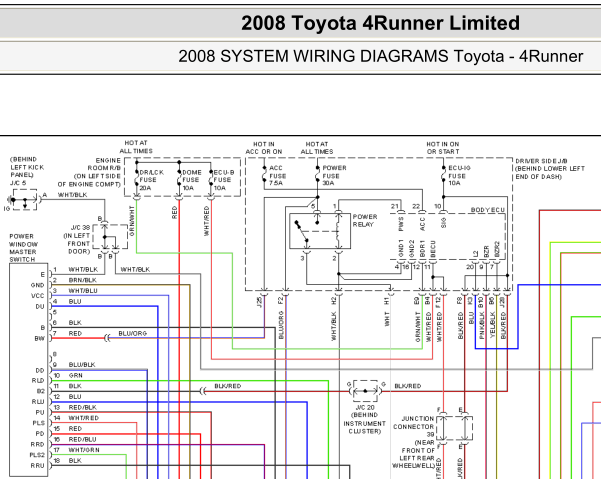The image size is (601, 479).
Task: Click the "DU" terminal on master switch
Action: 40,307
